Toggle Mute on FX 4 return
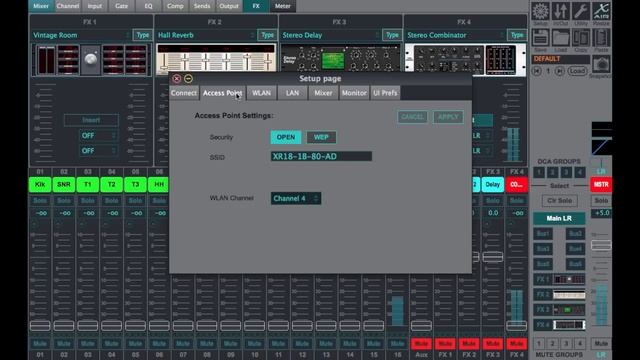Screen dimensions: 640x360 (516, 344)
